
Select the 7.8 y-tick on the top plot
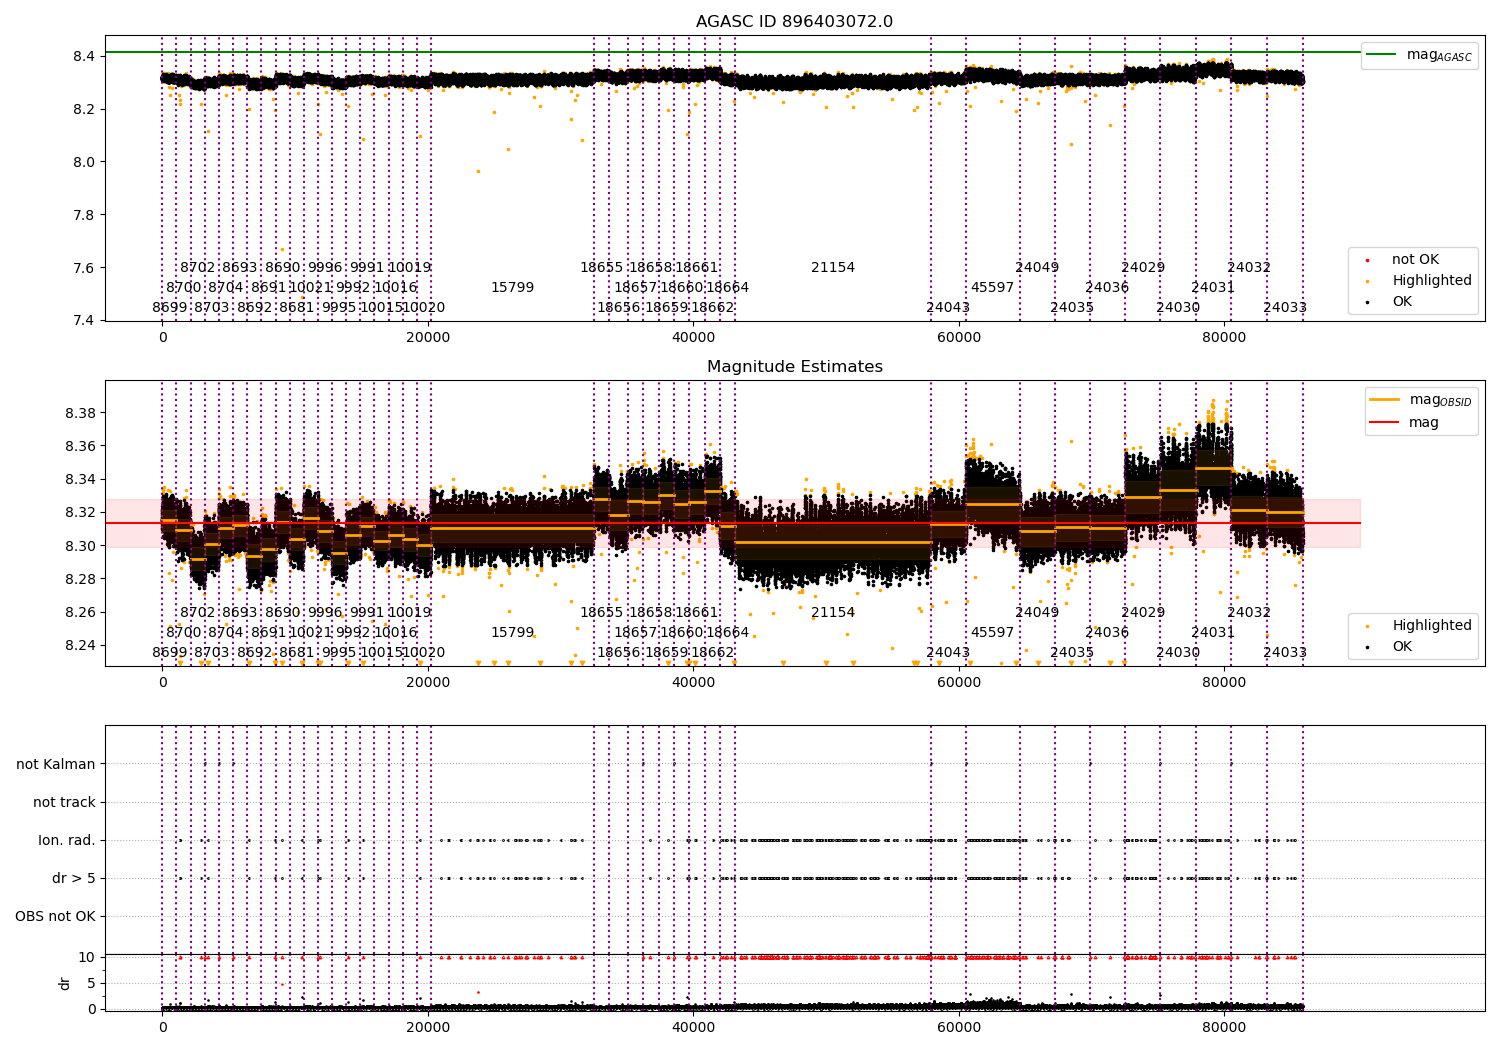(x=84, y=215)
